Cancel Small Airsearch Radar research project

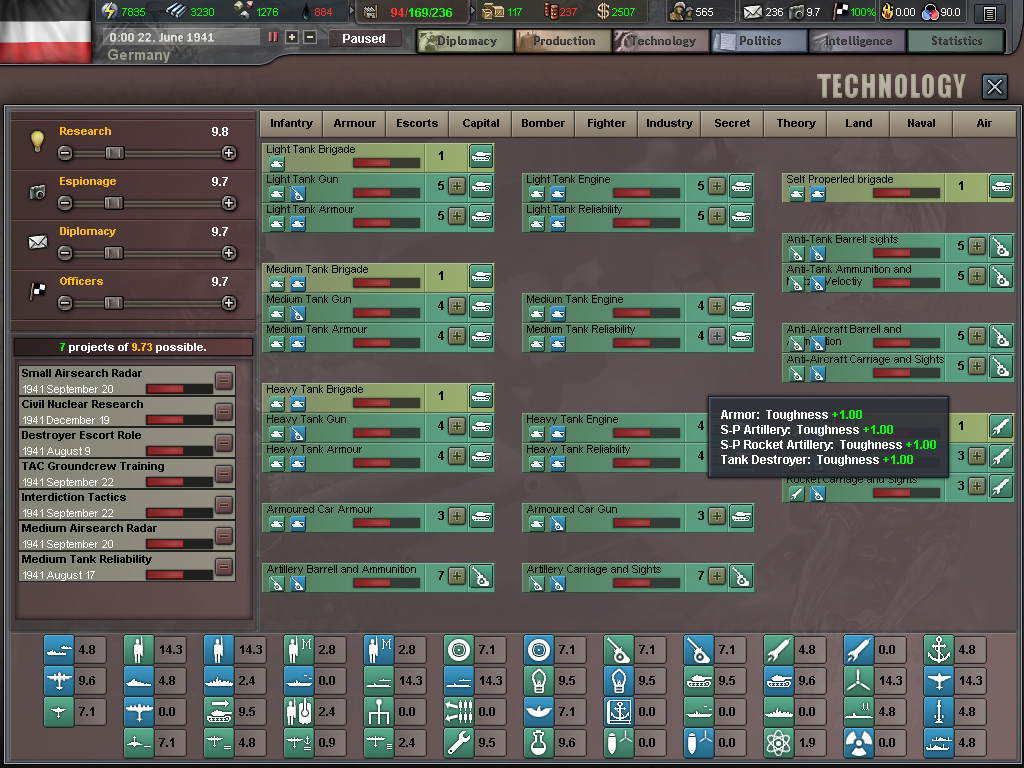[x=224, y=381]
